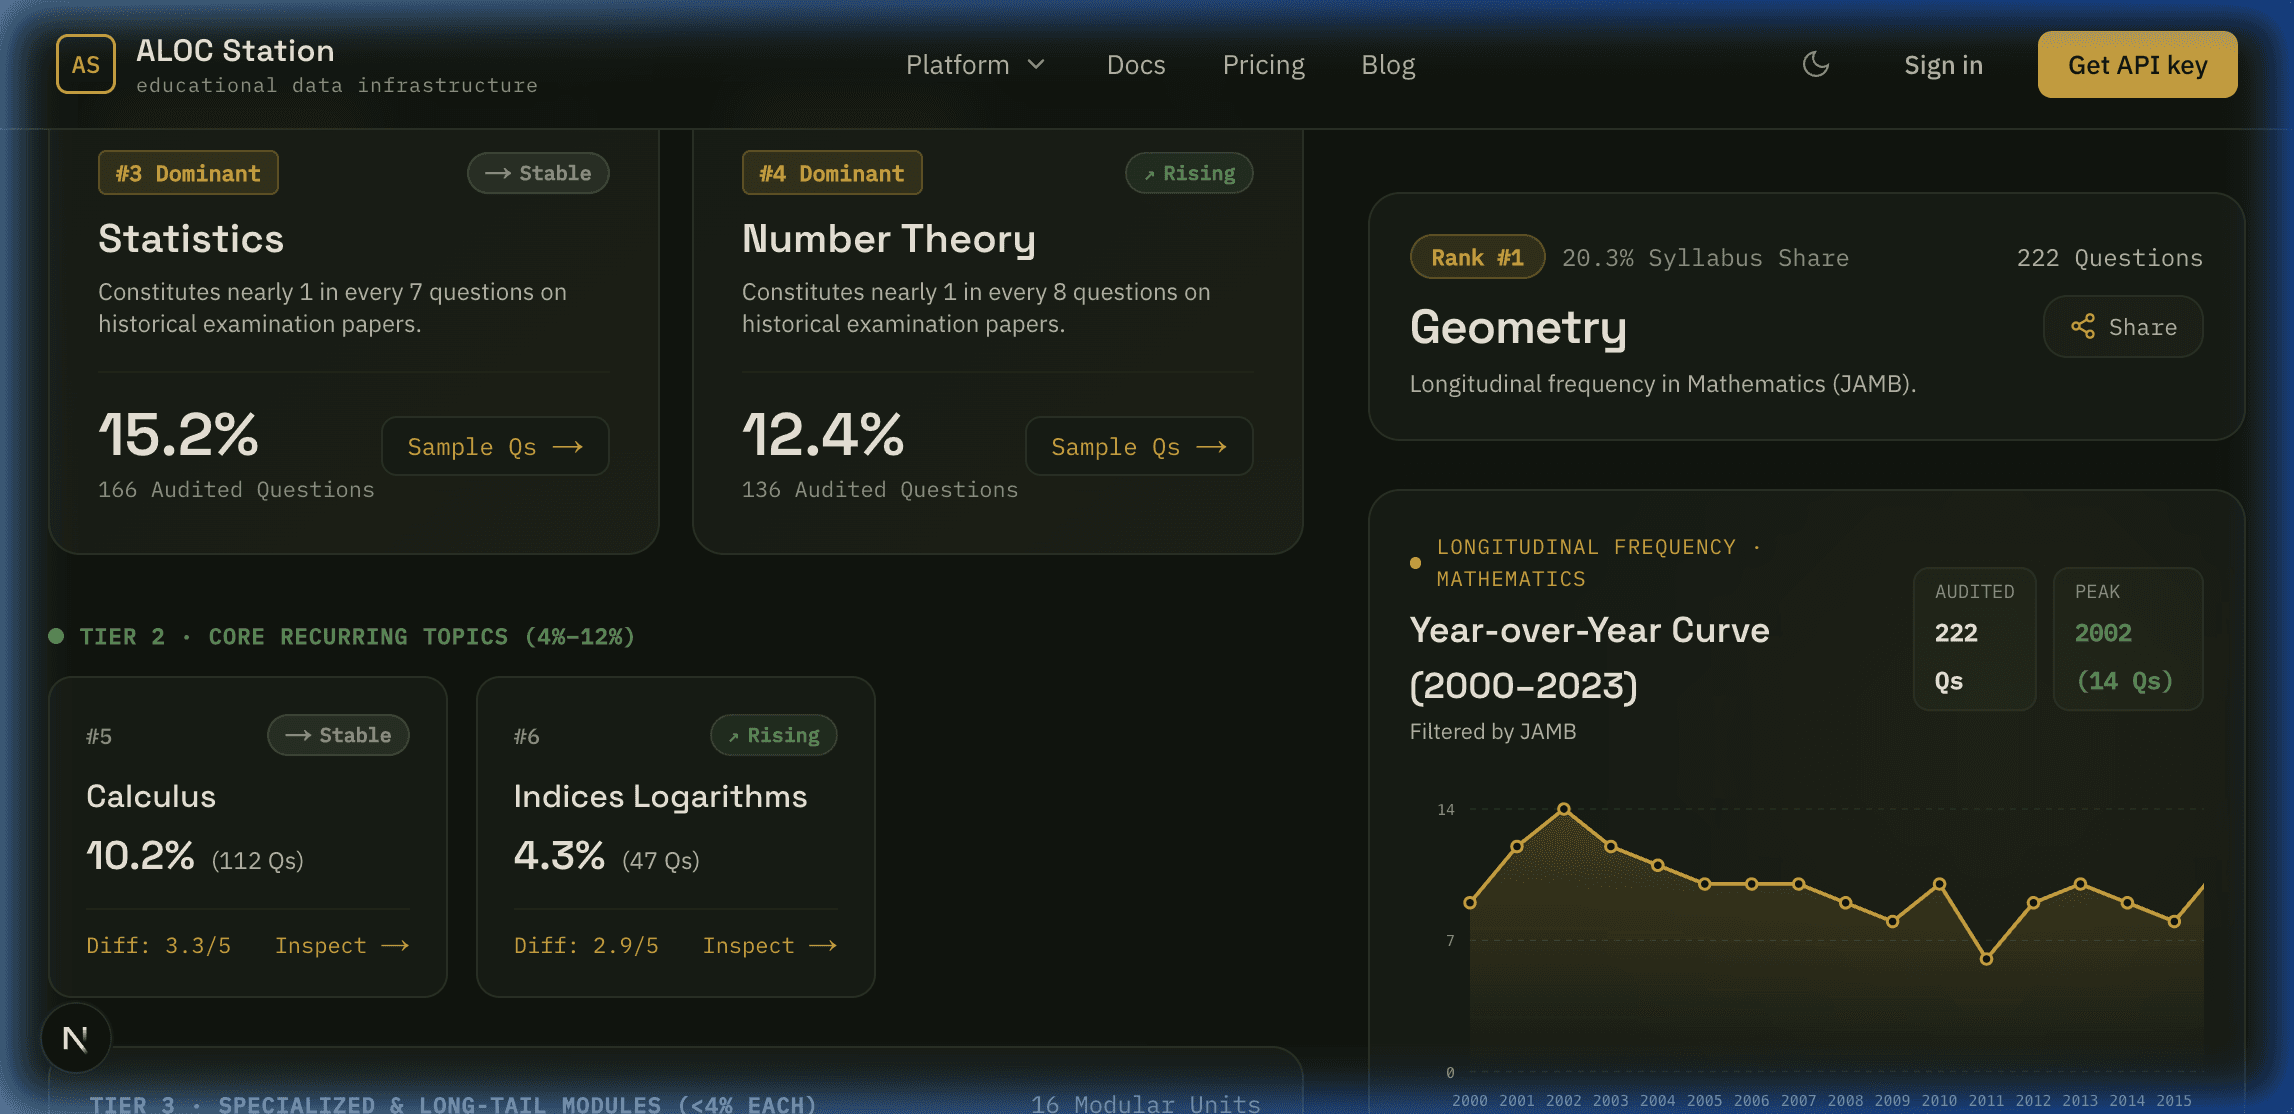Inspect the Calculus topic

[342, 945]
